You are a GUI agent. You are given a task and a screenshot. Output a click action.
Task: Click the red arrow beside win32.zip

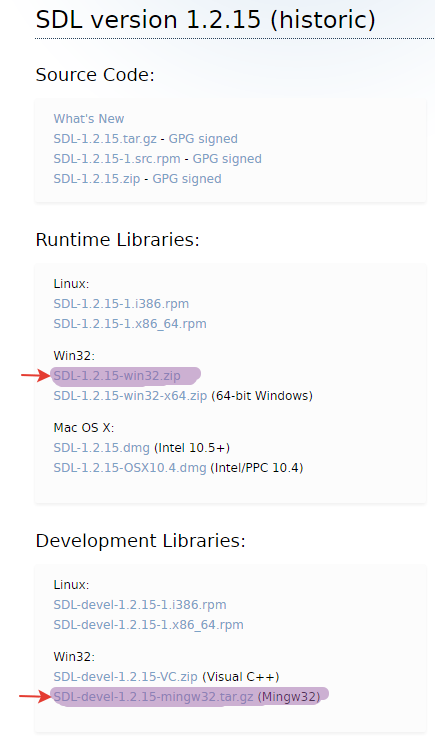point(35,376)
